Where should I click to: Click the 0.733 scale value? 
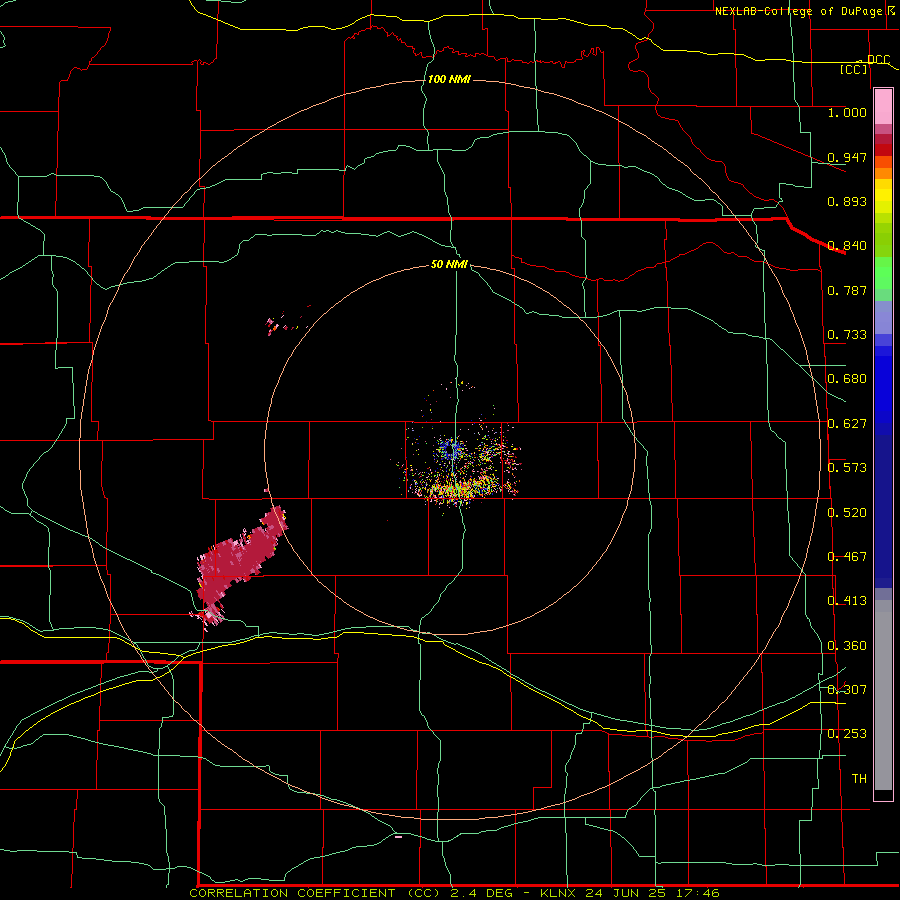(x=847, y=335)
